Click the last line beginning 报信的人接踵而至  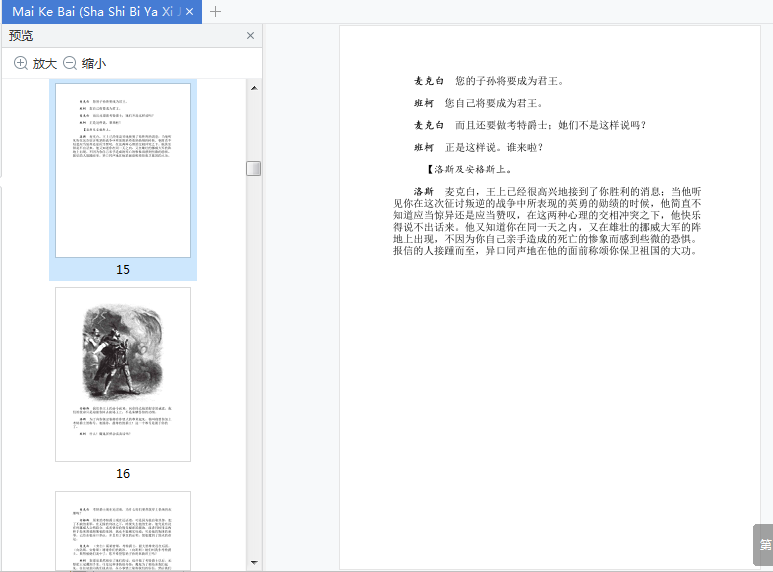(x=545, y=251)
